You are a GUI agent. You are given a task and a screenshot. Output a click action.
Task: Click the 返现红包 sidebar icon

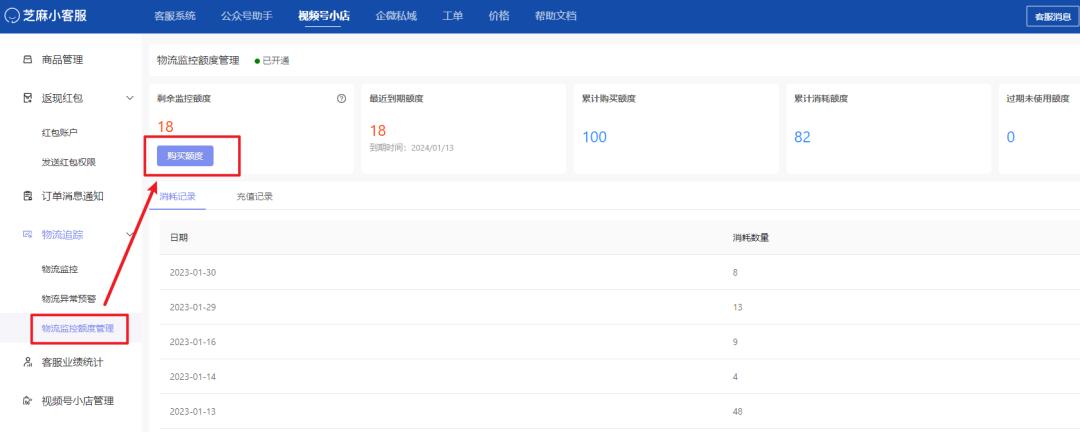(x=27, y=97)
